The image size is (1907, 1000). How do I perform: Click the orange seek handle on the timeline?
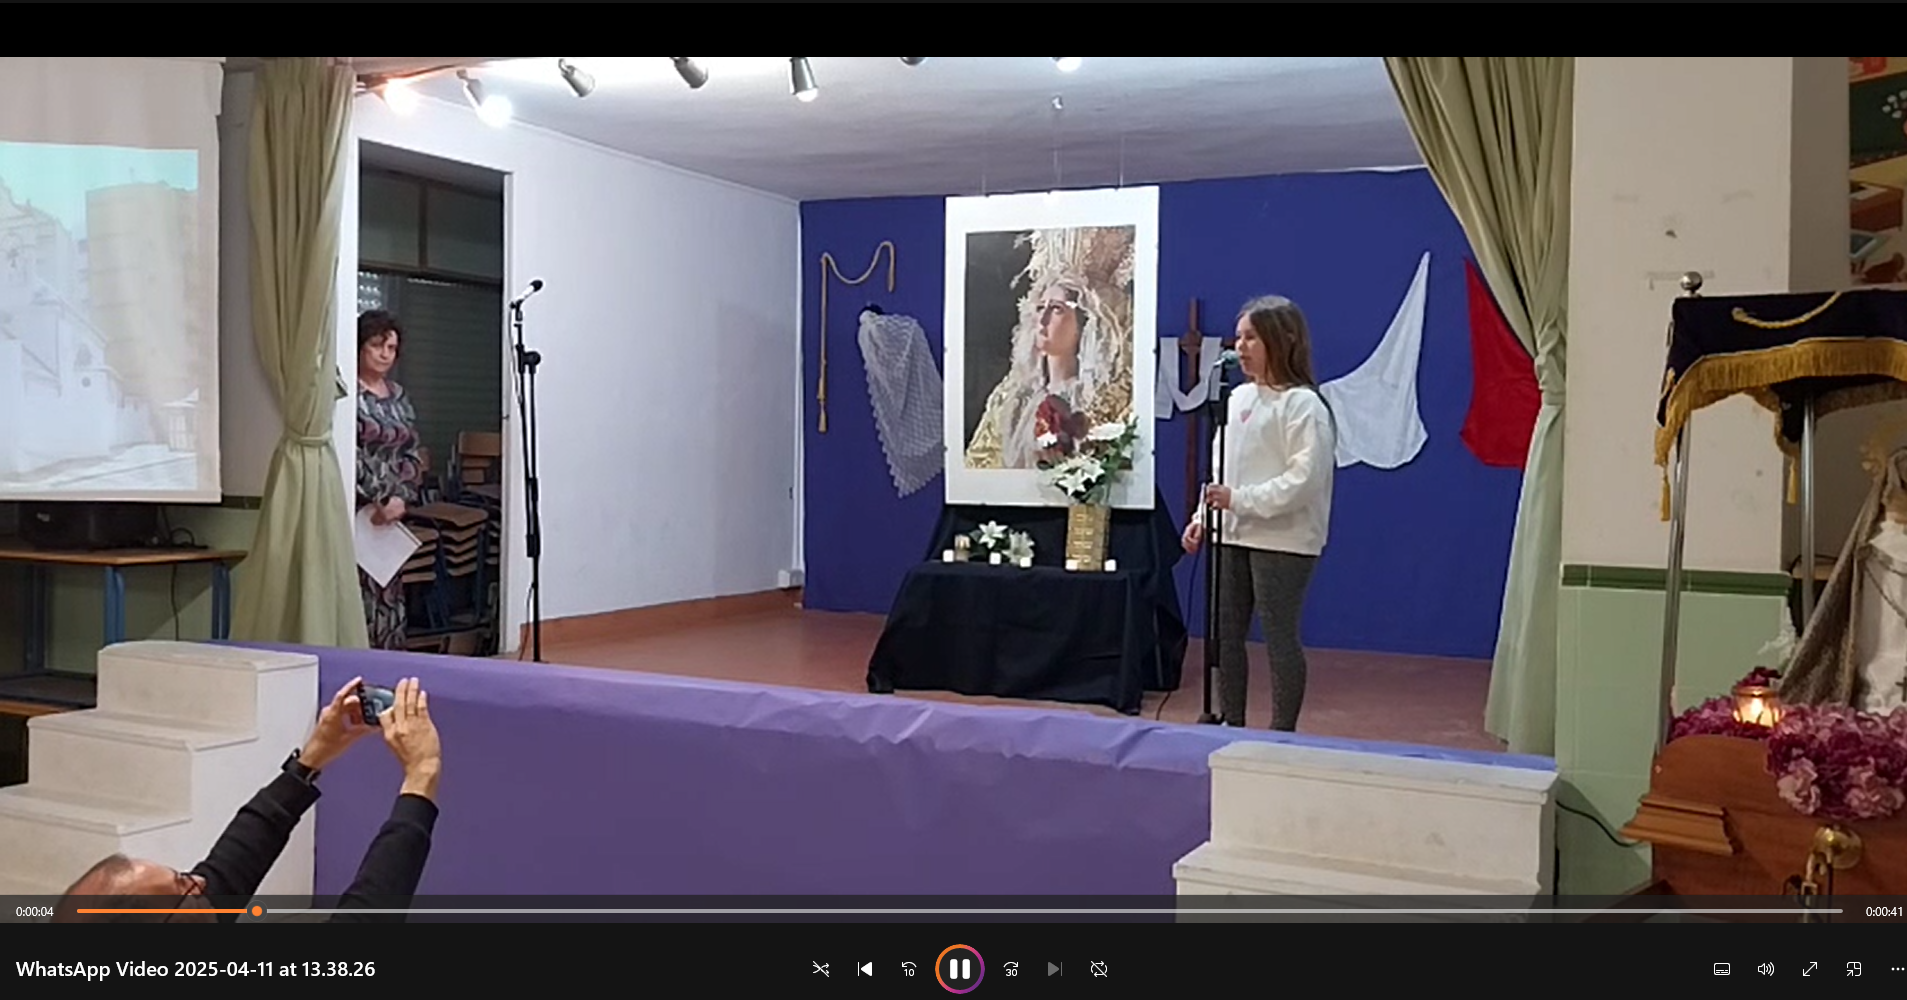tap(257, 911)
